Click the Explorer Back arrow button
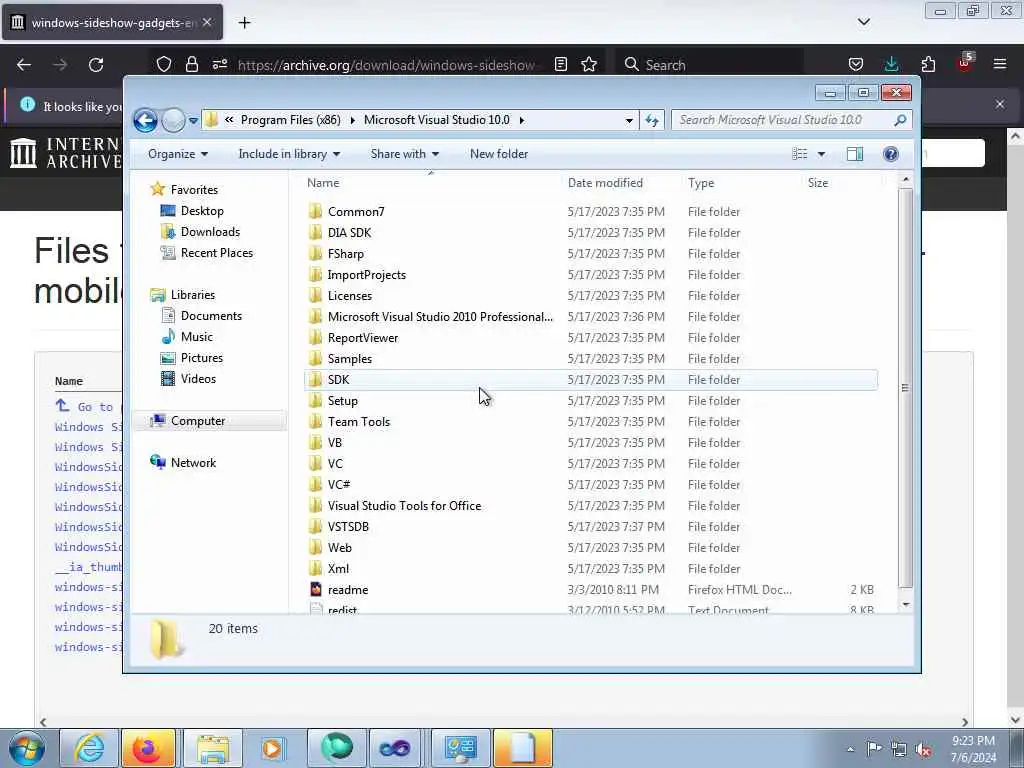The width and height of the screenshot is (1024, 768). (145, 120)
